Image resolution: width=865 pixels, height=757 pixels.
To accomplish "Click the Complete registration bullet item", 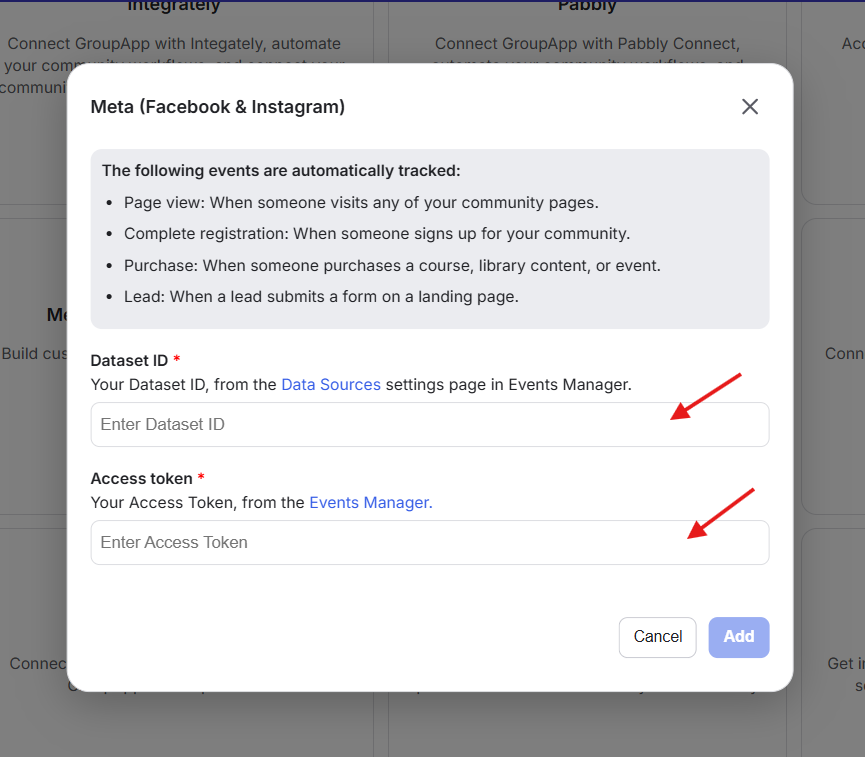I will point(376,234).
